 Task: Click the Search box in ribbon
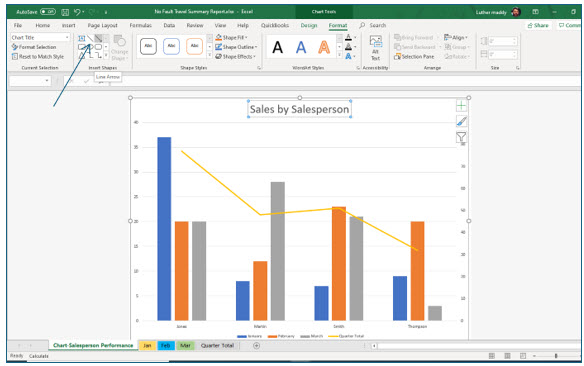click(373, 25)
